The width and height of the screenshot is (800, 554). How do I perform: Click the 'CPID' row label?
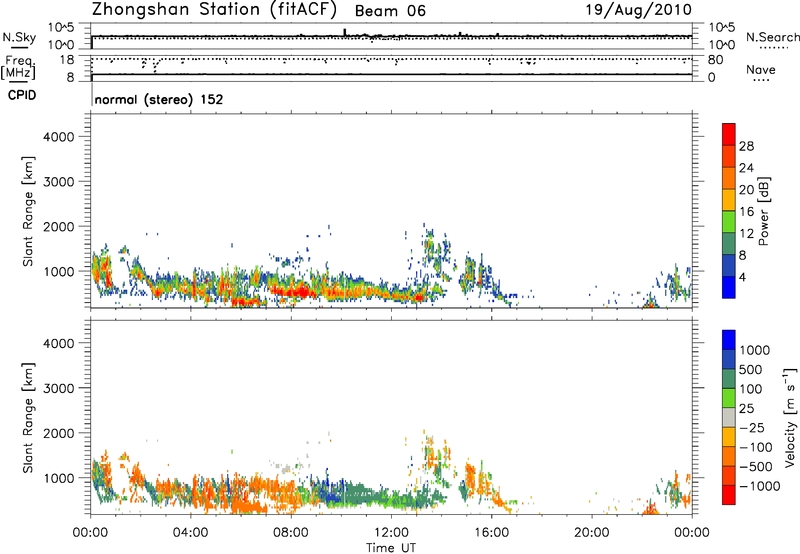(22, 95)
